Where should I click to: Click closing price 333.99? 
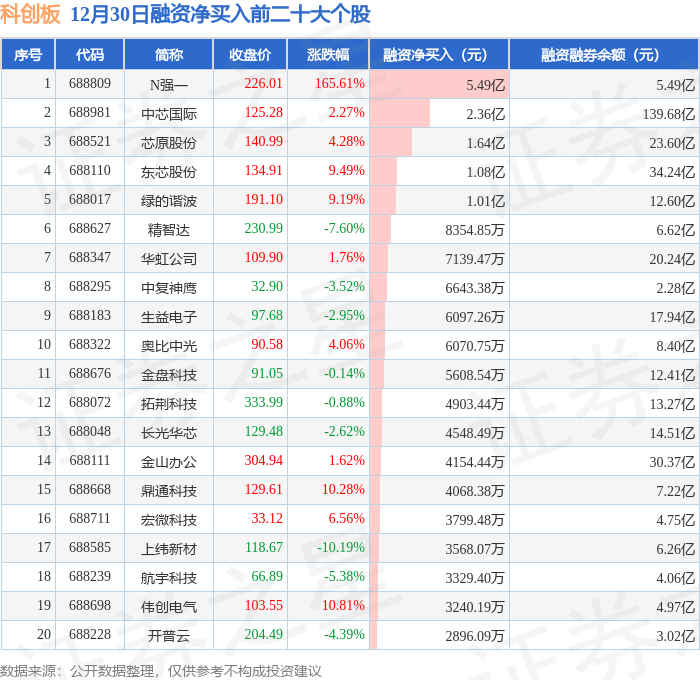tap(263, 403)
